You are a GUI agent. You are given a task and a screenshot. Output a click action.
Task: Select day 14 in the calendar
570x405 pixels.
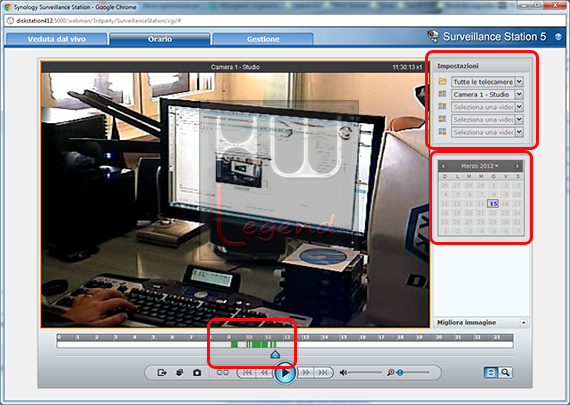481,204
